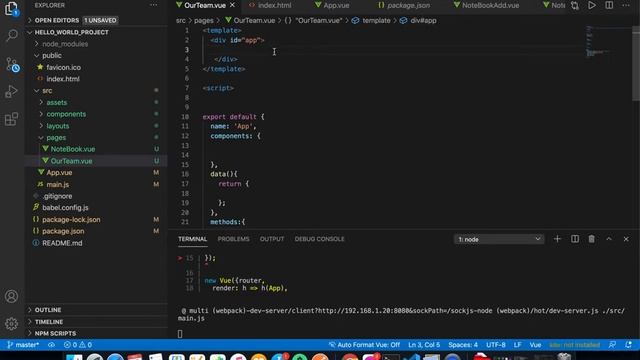Maximize the terminal panel size
This screenshot has height=360, width=640.
pyautogui.click(x=609, y=239)
